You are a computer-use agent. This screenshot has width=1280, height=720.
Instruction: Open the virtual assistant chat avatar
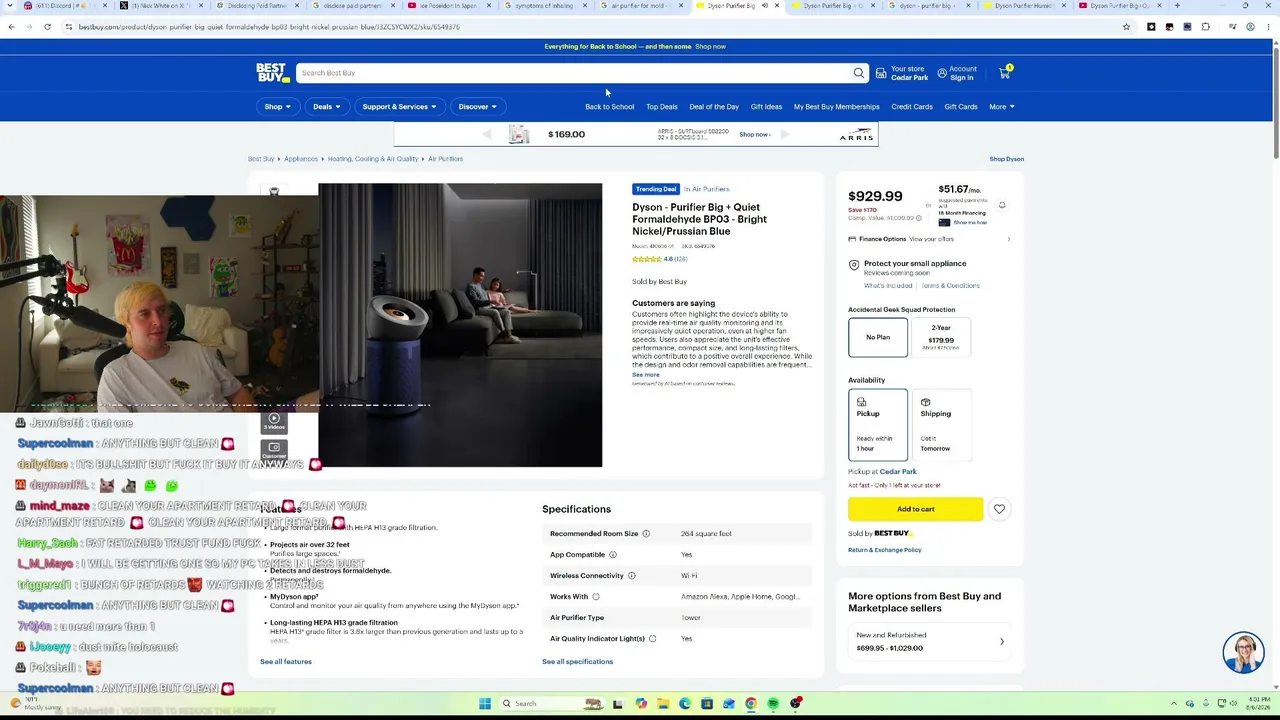tap(1243, 652)
